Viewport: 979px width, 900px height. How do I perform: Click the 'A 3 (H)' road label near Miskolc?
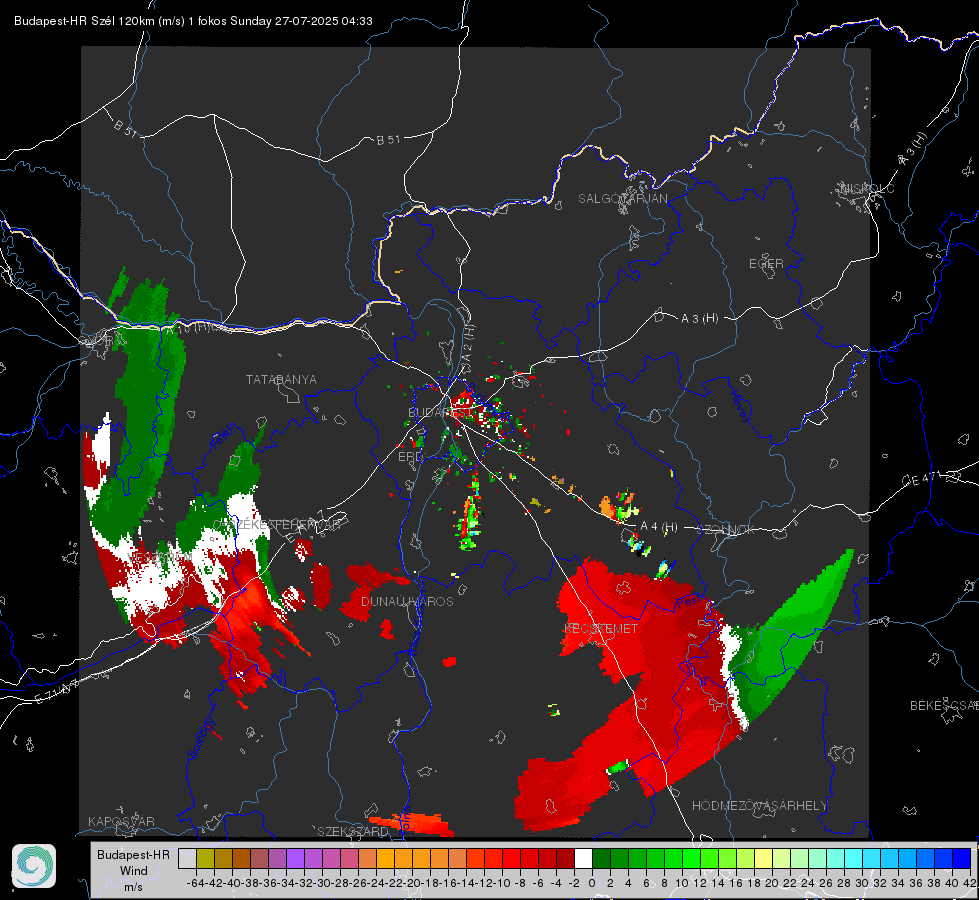[x=913, y=149]
